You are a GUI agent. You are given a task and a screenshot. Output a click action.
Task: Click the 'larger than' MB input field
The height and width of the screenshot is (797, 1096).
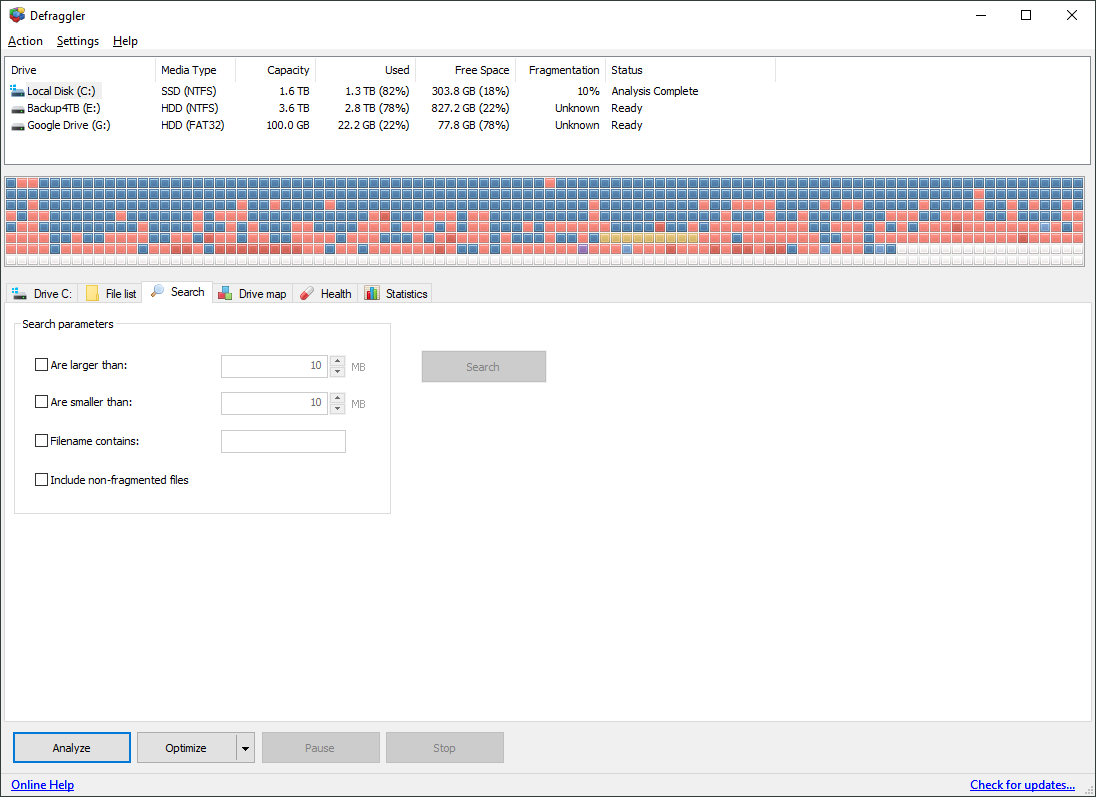click(274, 366)
